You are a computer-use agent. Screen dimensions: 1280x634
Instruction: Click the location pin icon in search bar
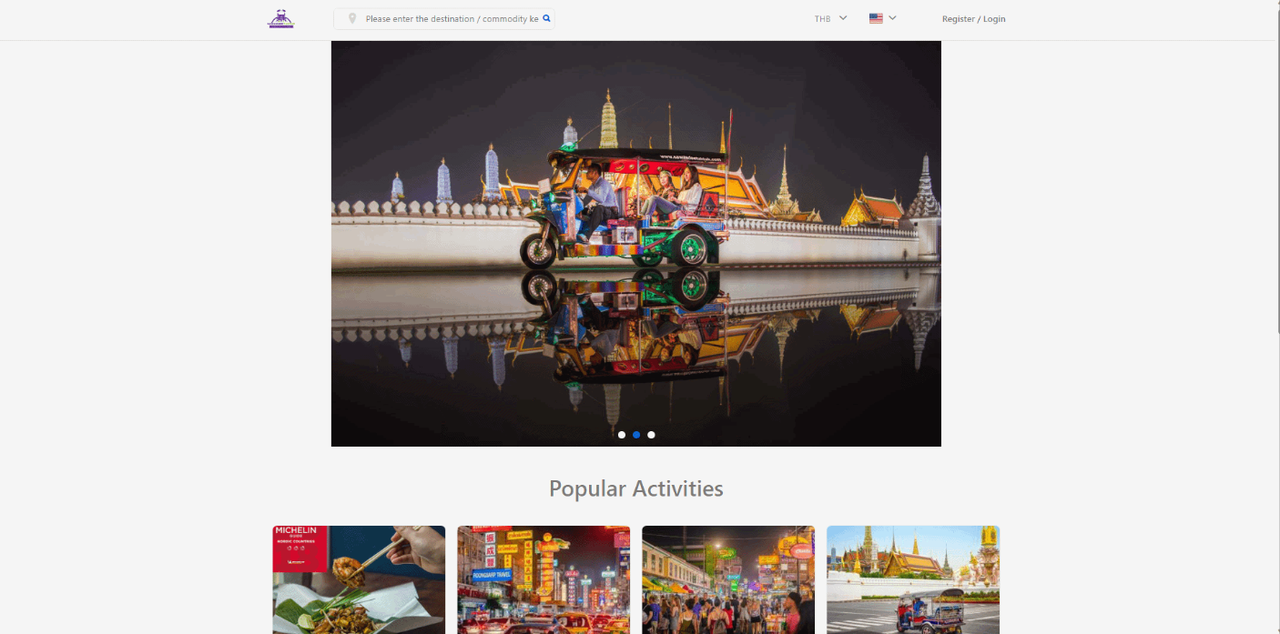(x=352, y=19)
